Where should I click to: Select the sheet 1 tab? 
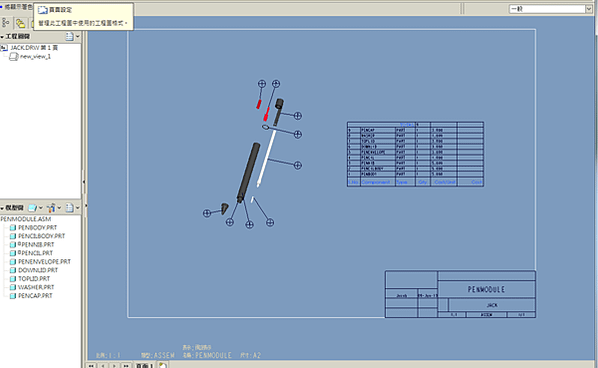(x=145, y=366)
